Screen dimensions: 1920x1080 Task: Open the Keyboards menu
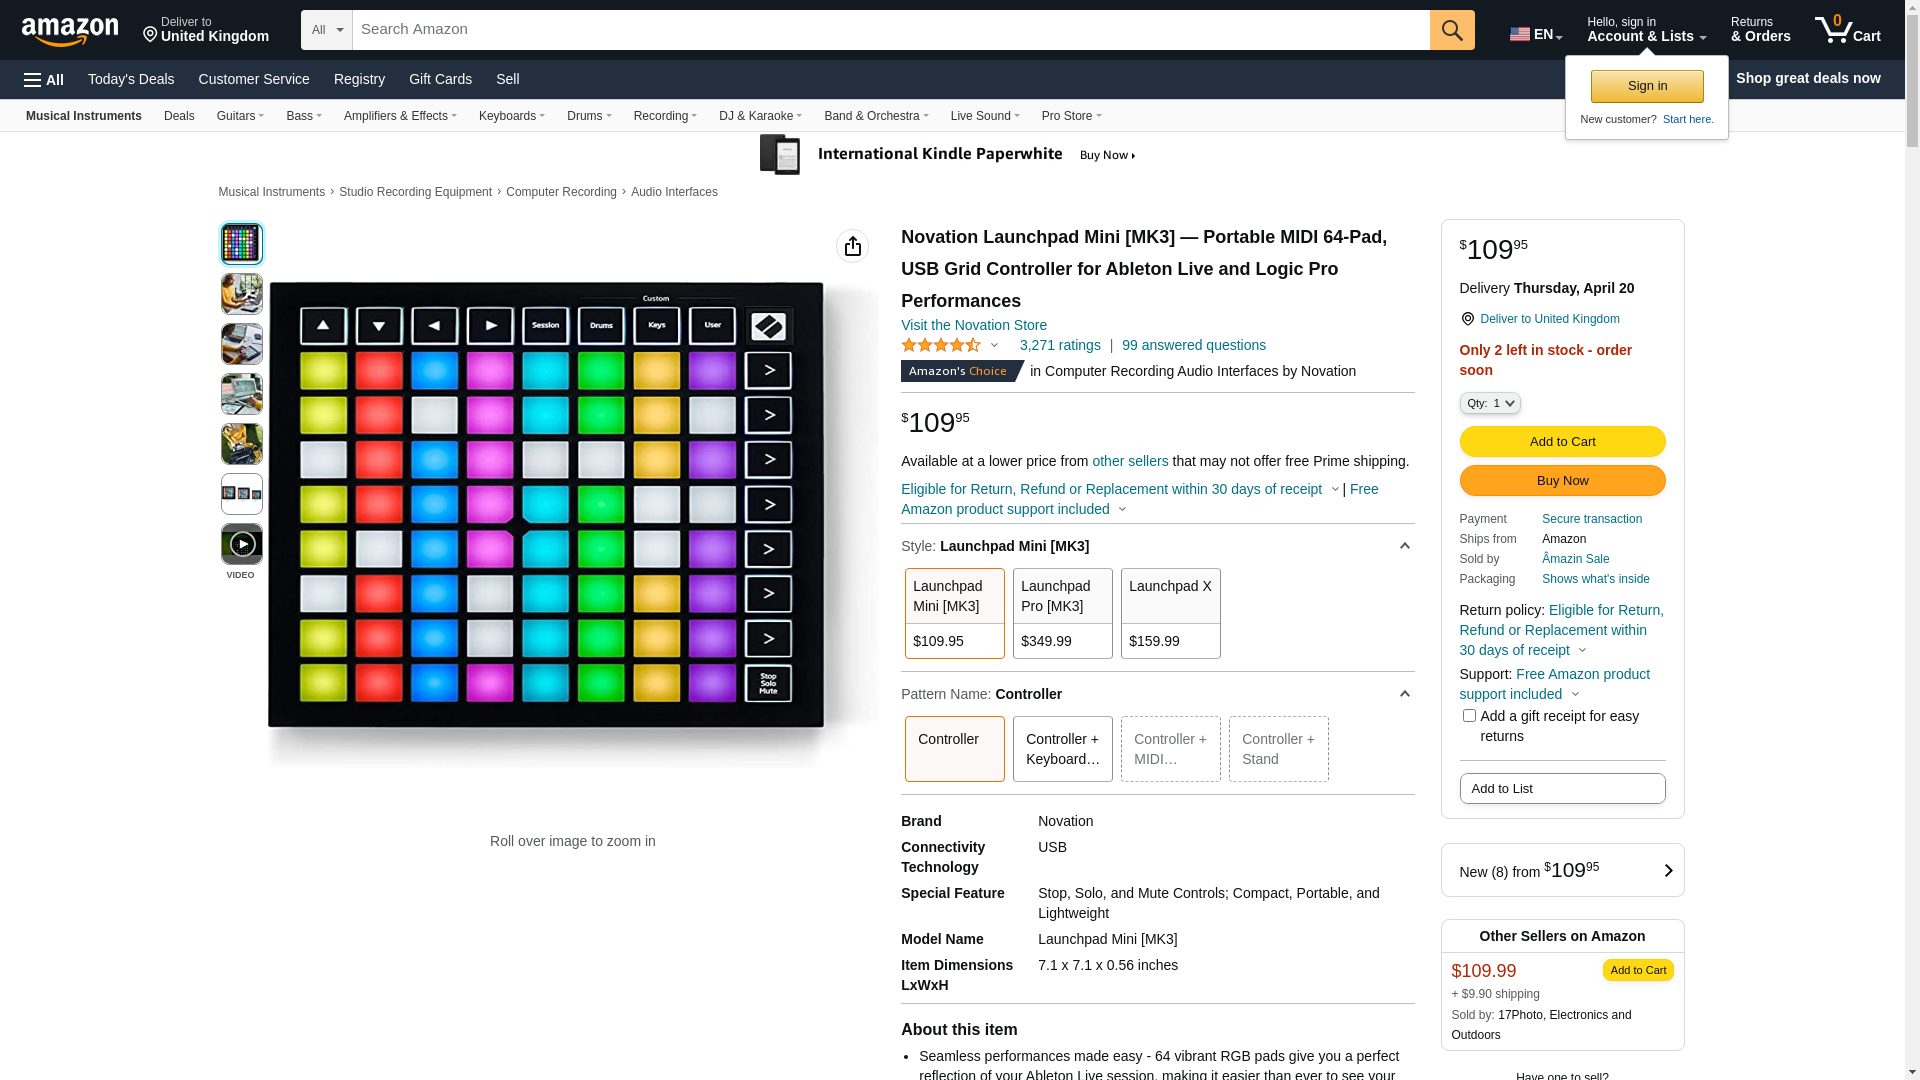point(512,116)
